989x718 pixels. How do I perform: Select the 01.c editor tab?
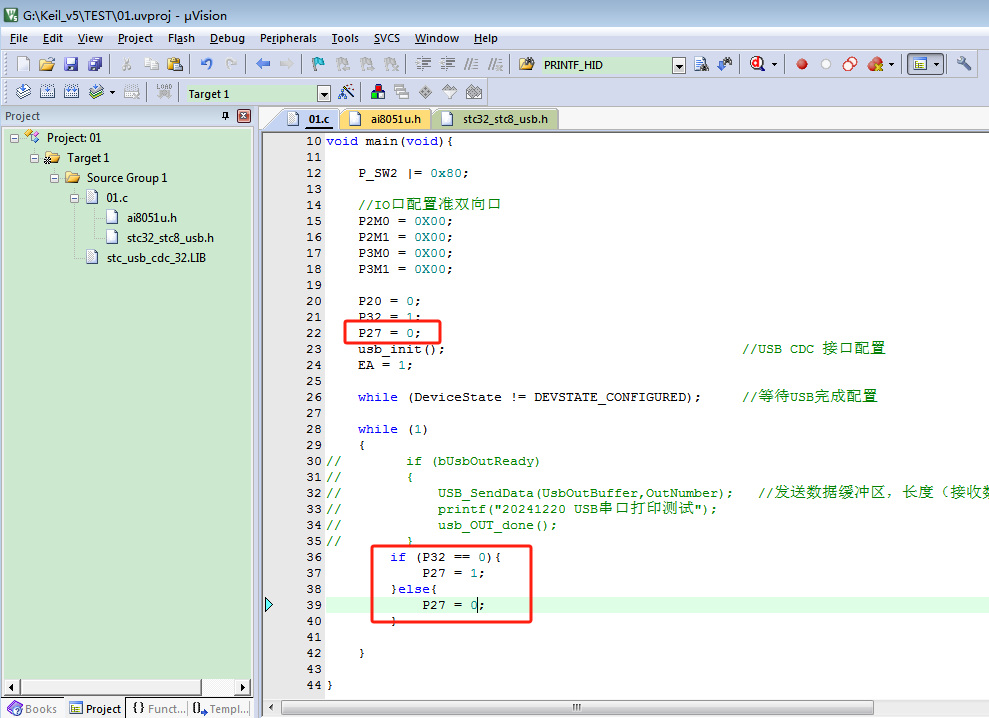[x=308, y=119]
